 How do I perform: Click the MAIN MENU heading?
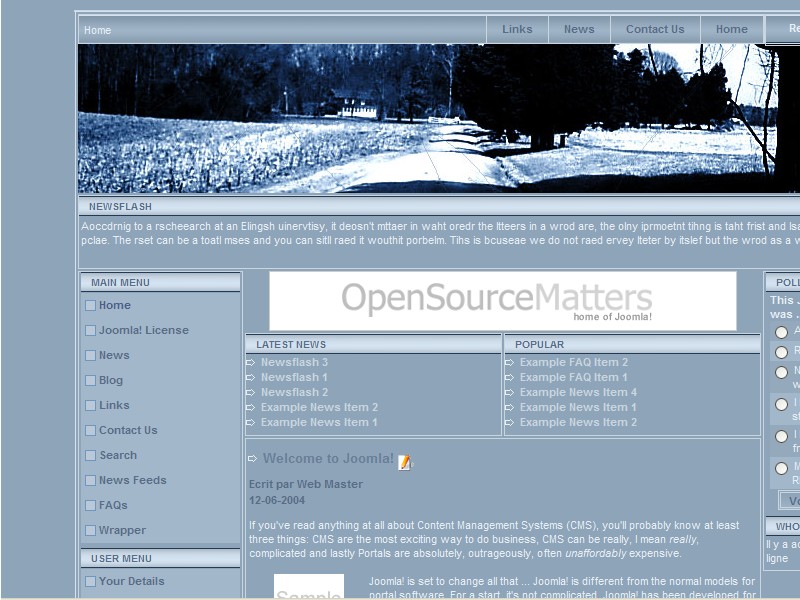point(120,283)
